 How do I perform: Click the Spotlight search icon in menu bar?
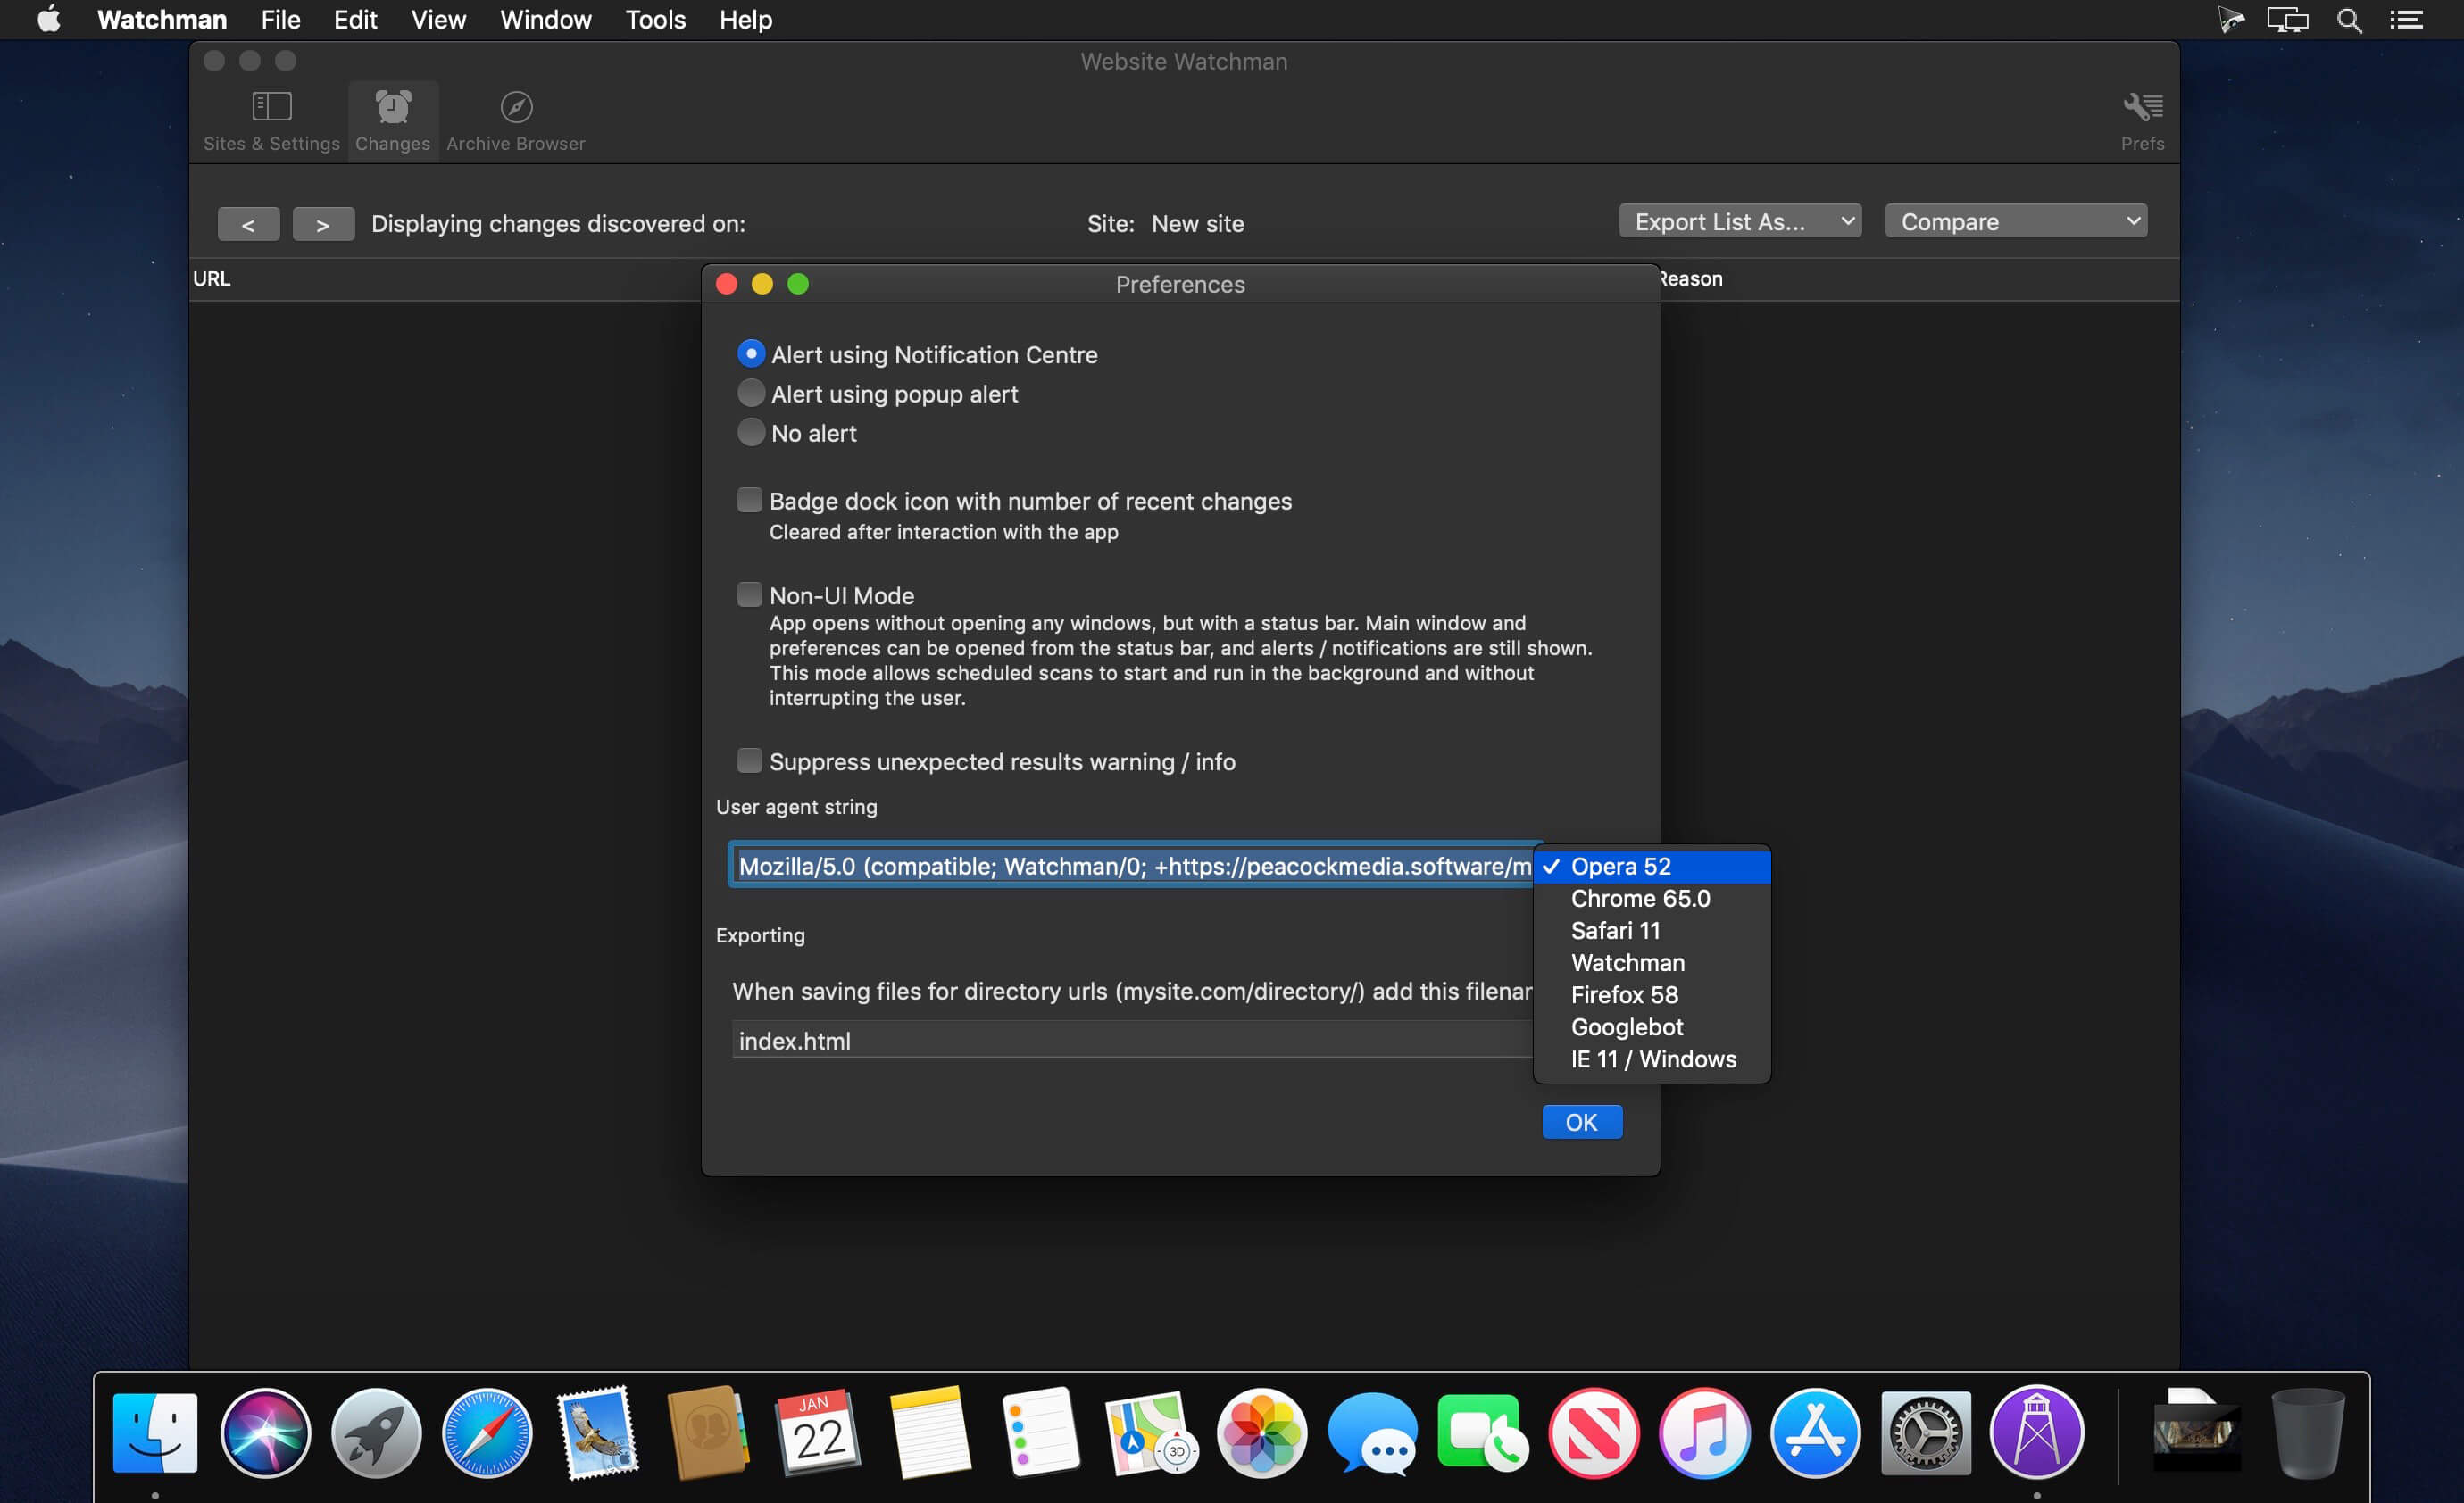click(x=2349, y=20)
